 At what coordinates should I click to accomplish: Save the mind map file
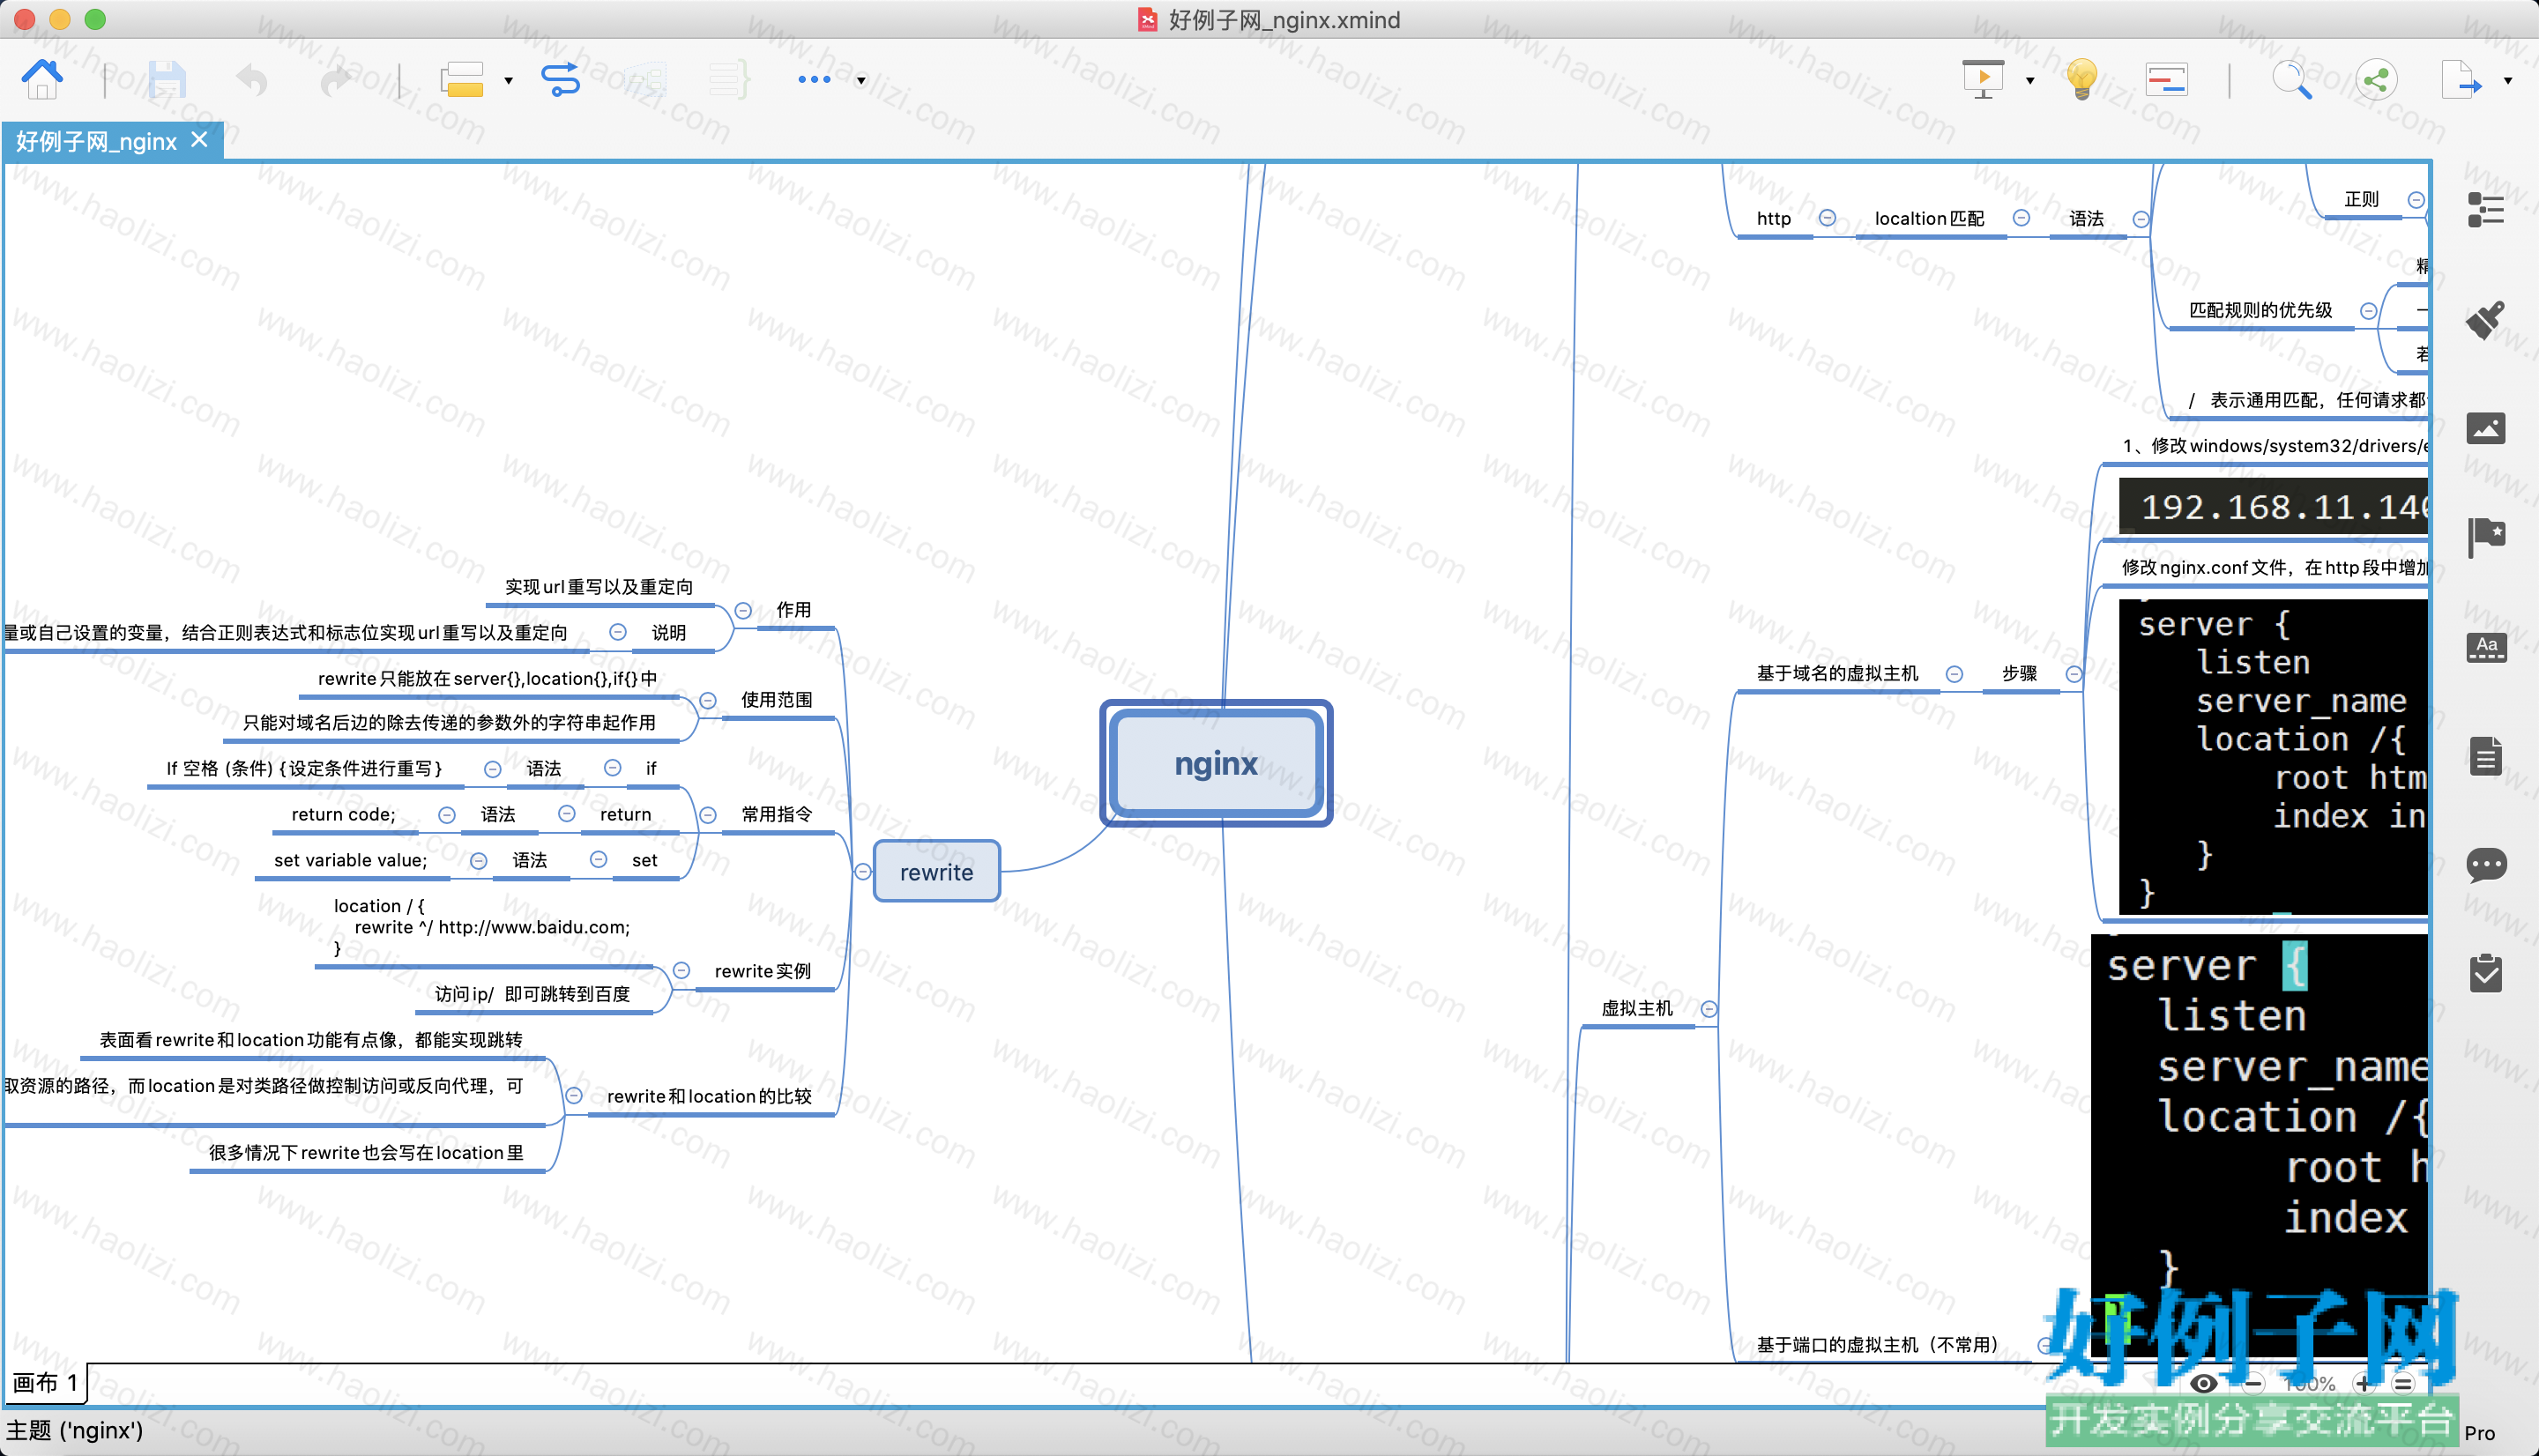(x=167, y=79)
